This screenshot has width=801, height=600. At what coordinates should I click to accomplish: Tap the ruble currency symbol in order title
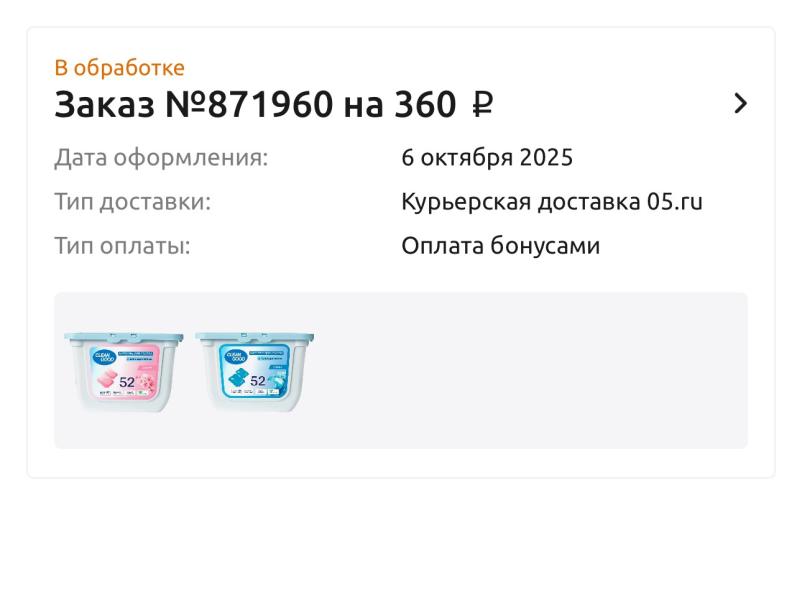pyautogui.click(x=482, y=104)
